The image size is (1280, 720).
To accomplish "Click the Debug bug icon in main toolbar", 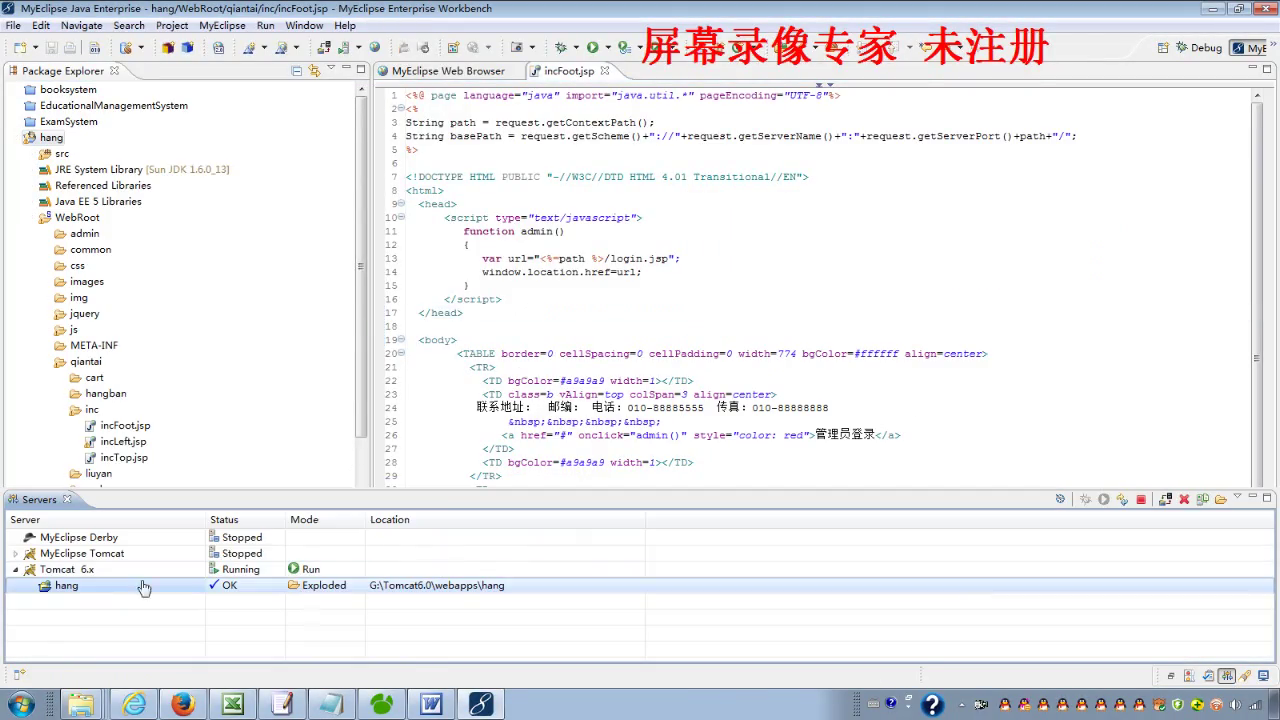I will pos(561,47).
